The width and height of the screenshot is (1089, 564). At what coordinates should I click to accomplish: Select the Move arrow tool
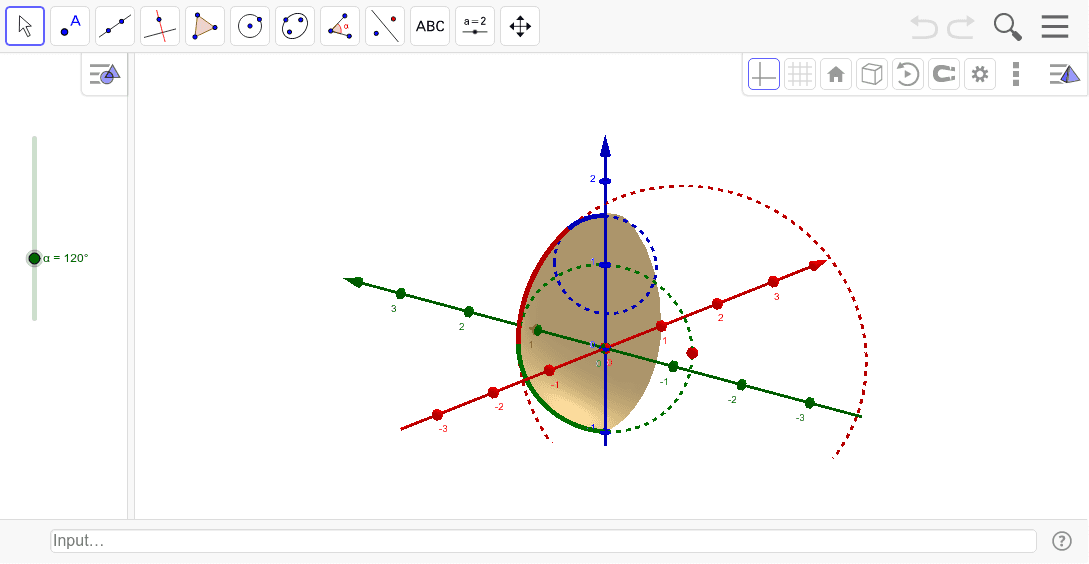coord(25,26)
